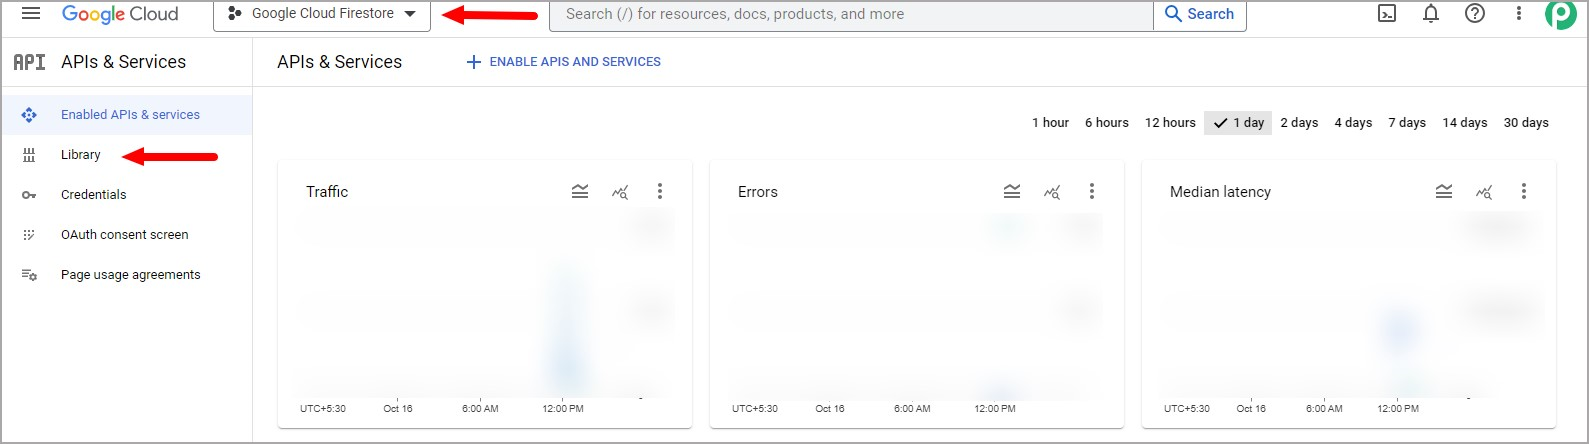Open Traffic chart more options menu

660,191
